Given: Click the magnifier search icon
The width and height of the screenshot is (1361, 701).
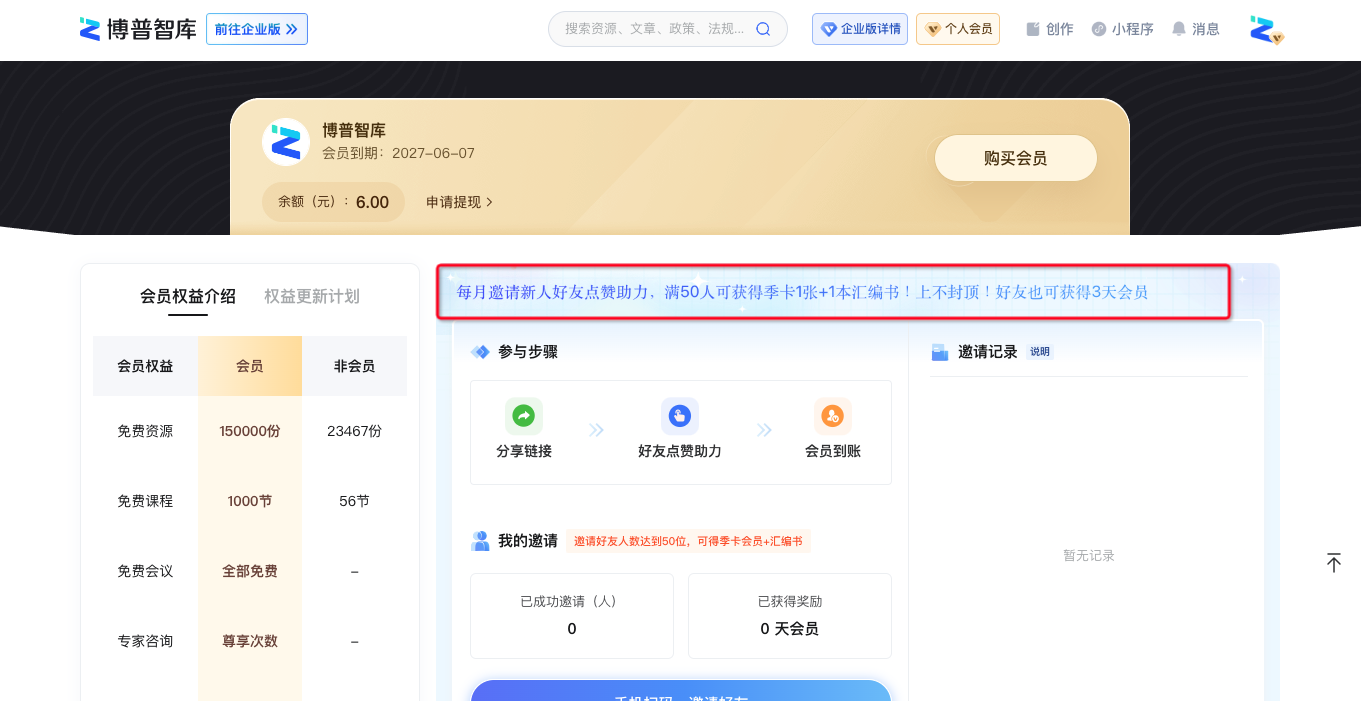Looking at the screenshot, I should click(x=763, y=29).
